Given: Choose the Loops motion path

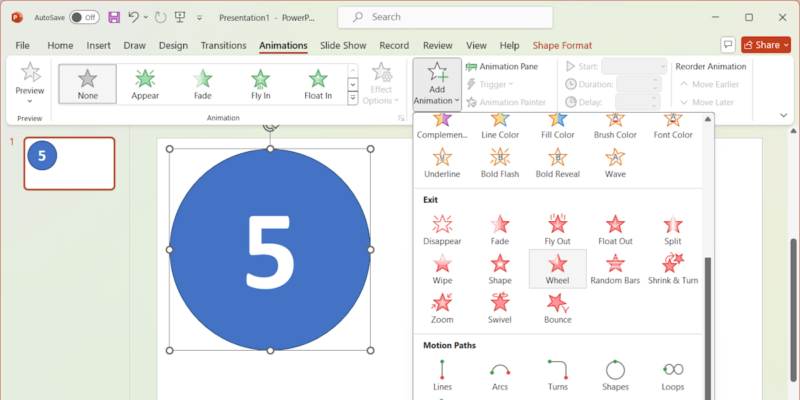Looking at the screenshot, I should point(673,375).
